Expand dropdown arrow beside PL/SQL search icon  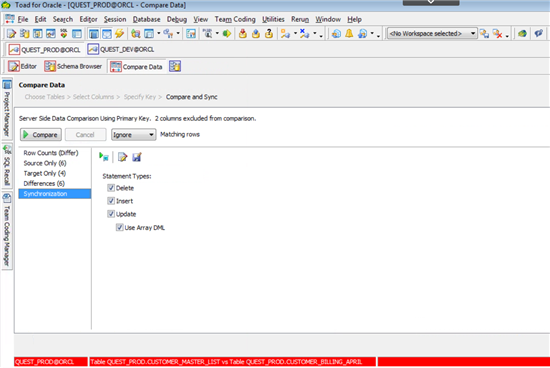click(x=217, y=34)
